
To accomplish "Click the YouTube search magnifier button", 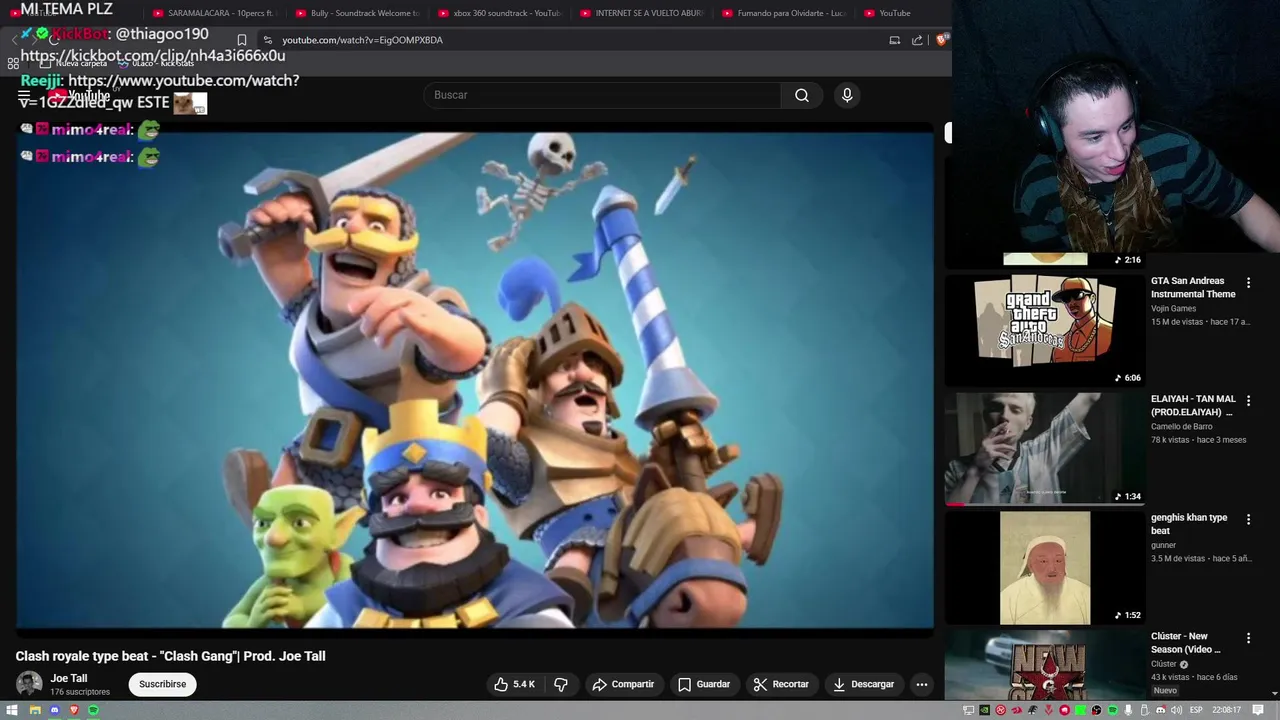I will [802, 95].
